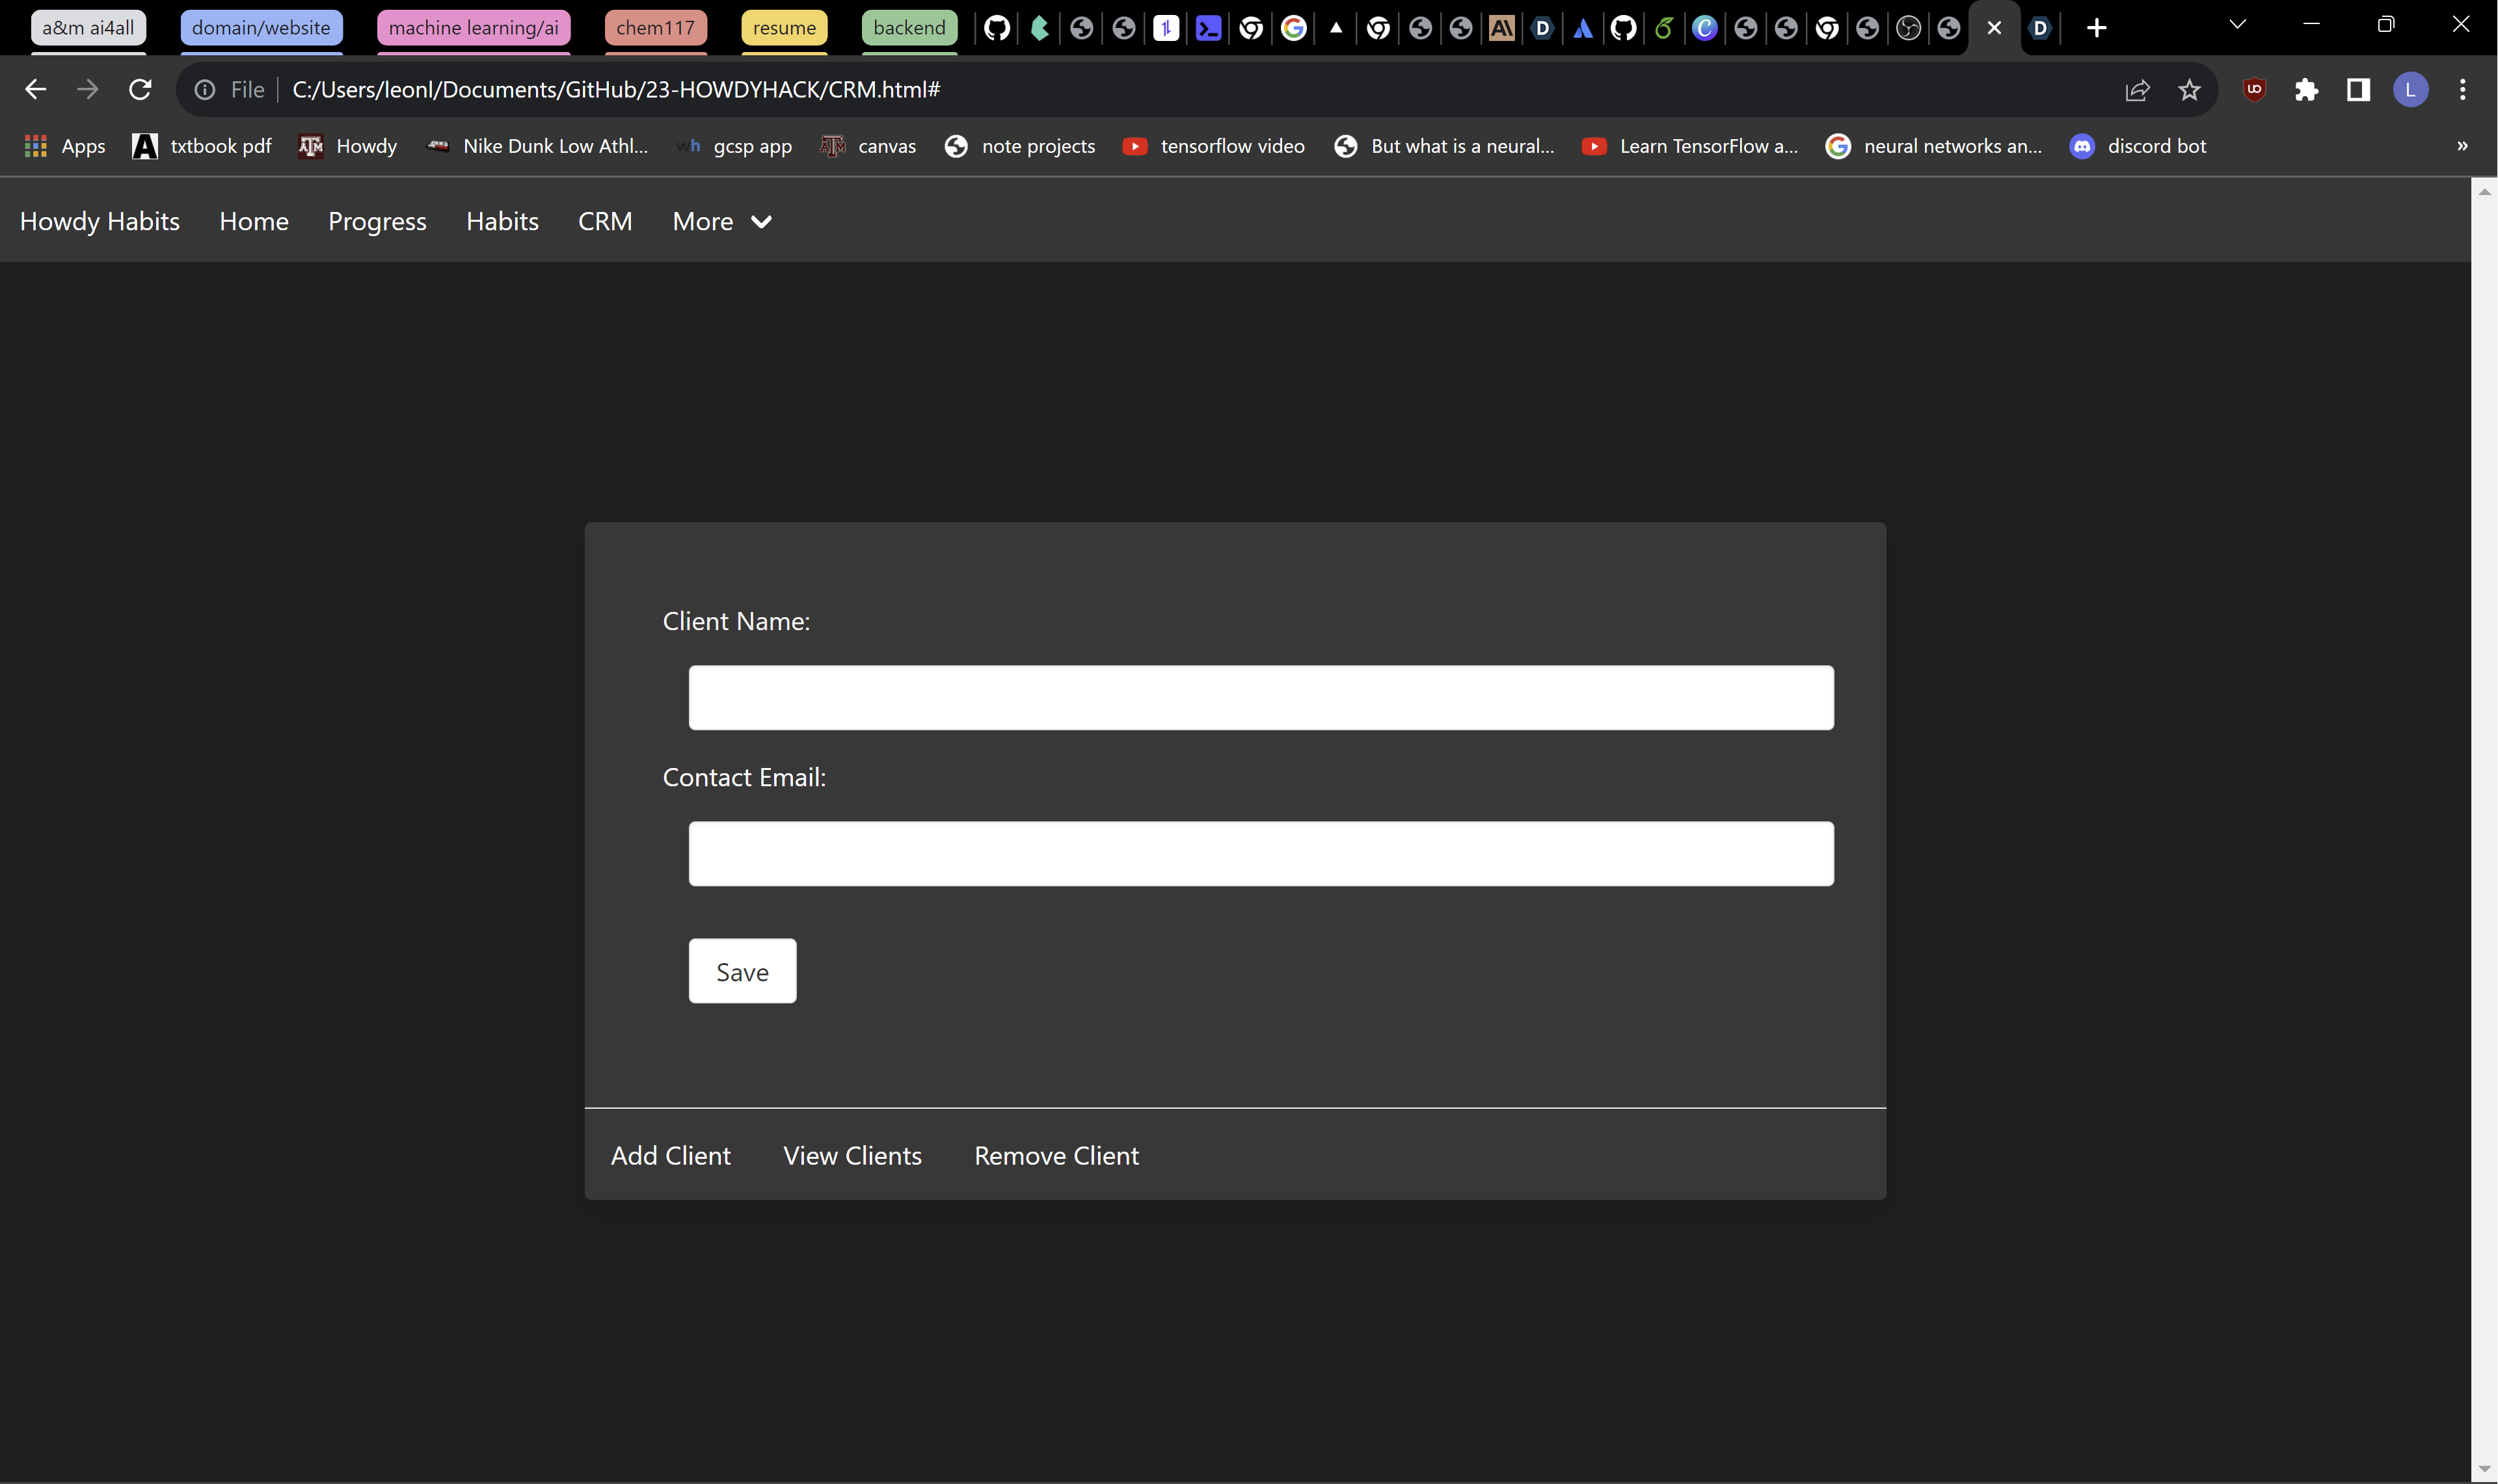Switch to the View Clients tab

click(852, 1155)
